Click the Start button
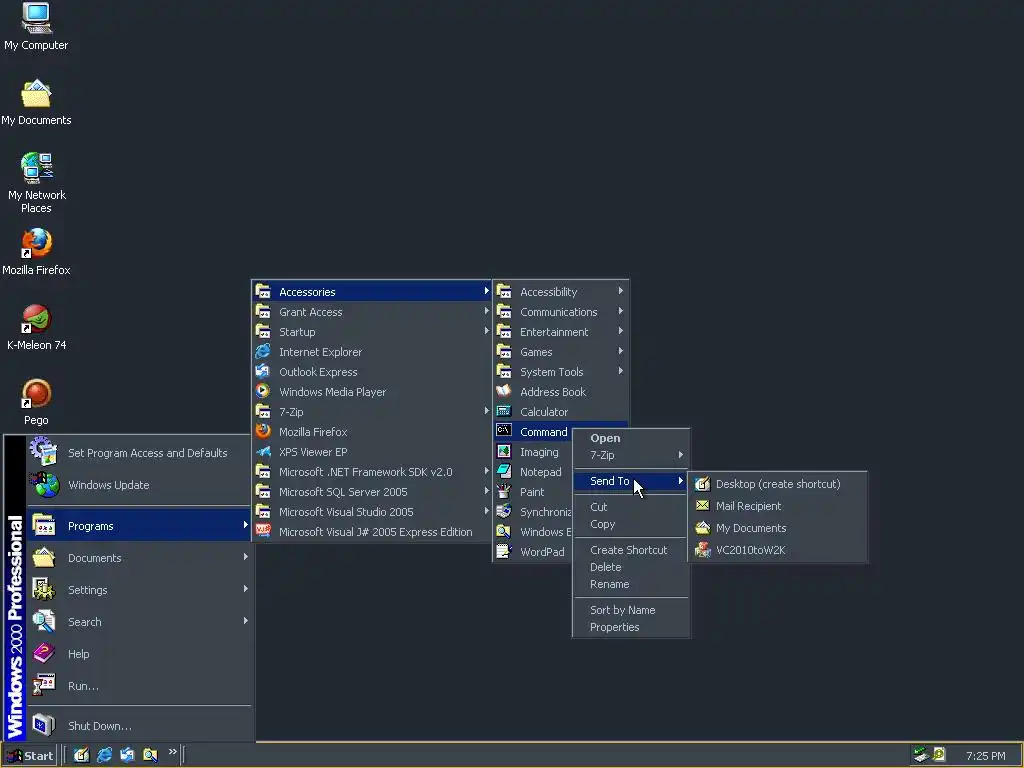The width and height of the screenshot is (1024, 768). (x=29, y=756)
